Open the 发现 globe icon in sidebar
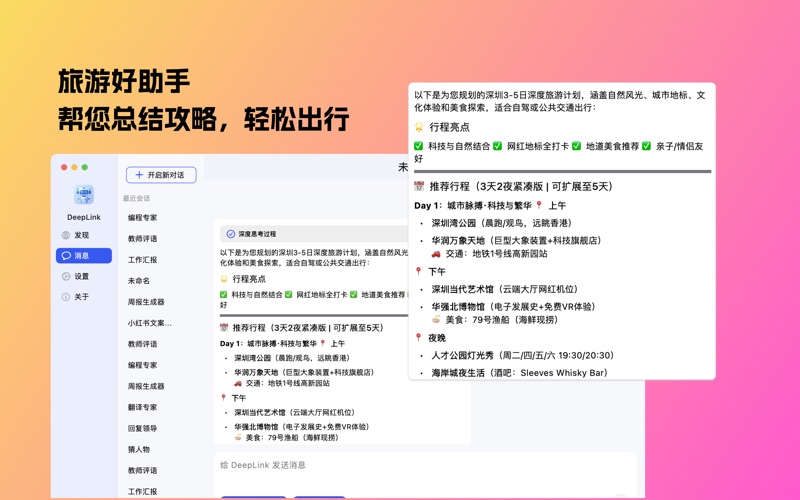The image size is (800, 500). [66, 235]
